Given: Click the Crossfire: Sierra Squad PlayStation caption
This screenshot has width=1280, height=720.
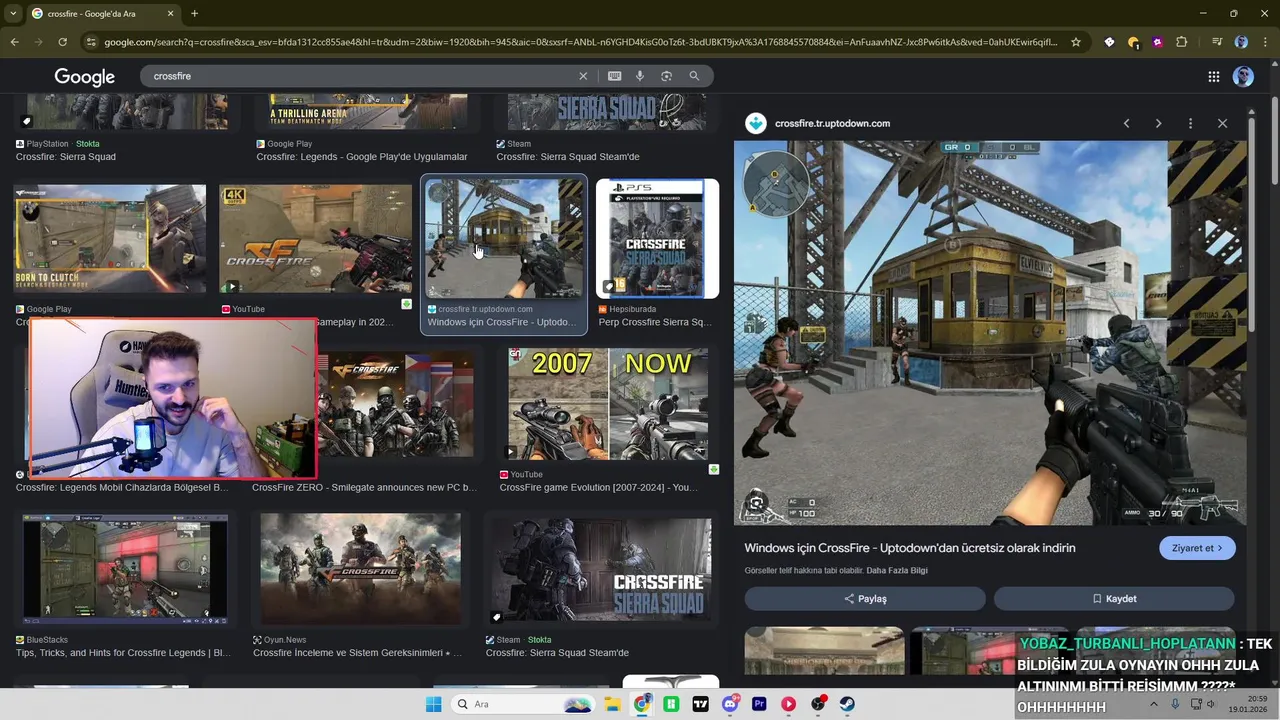Looking at the screenshot, I should (x=66, y=157).
